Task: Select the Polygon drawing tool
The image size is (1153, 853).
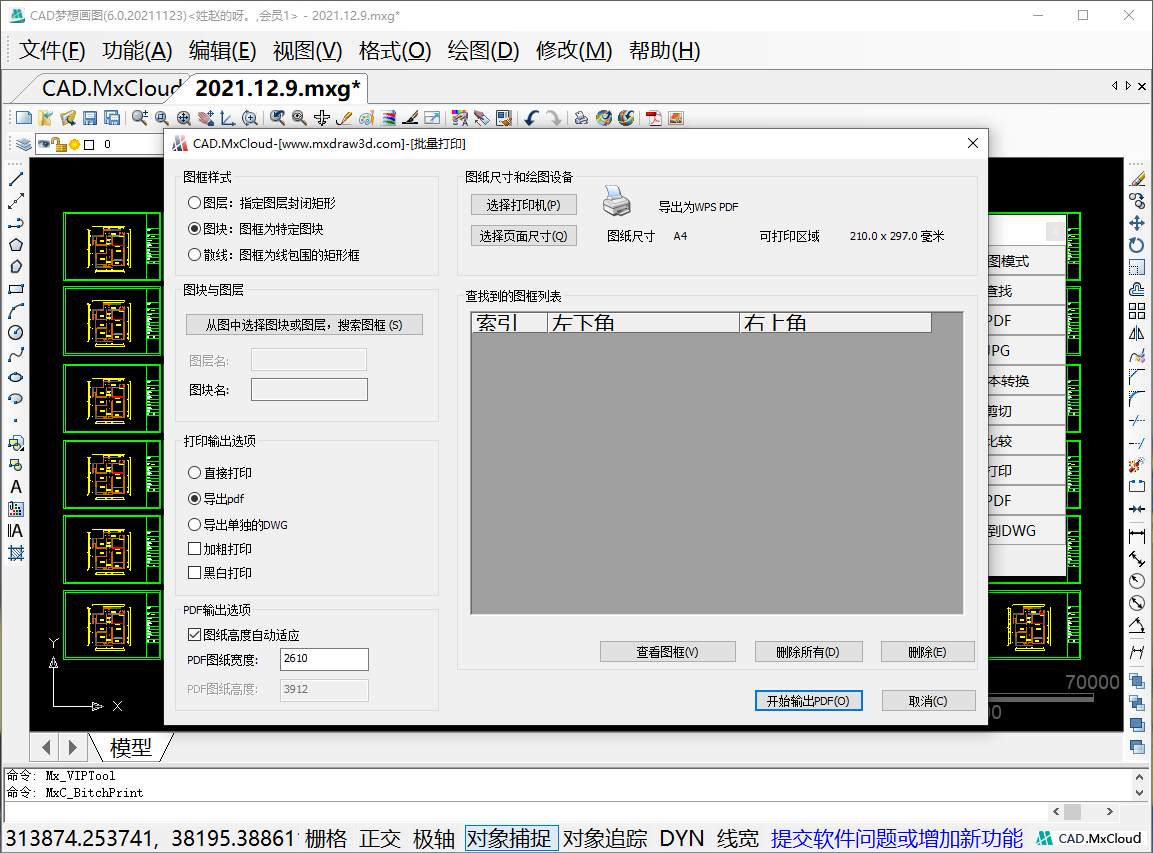Action: tap(15, 245)
